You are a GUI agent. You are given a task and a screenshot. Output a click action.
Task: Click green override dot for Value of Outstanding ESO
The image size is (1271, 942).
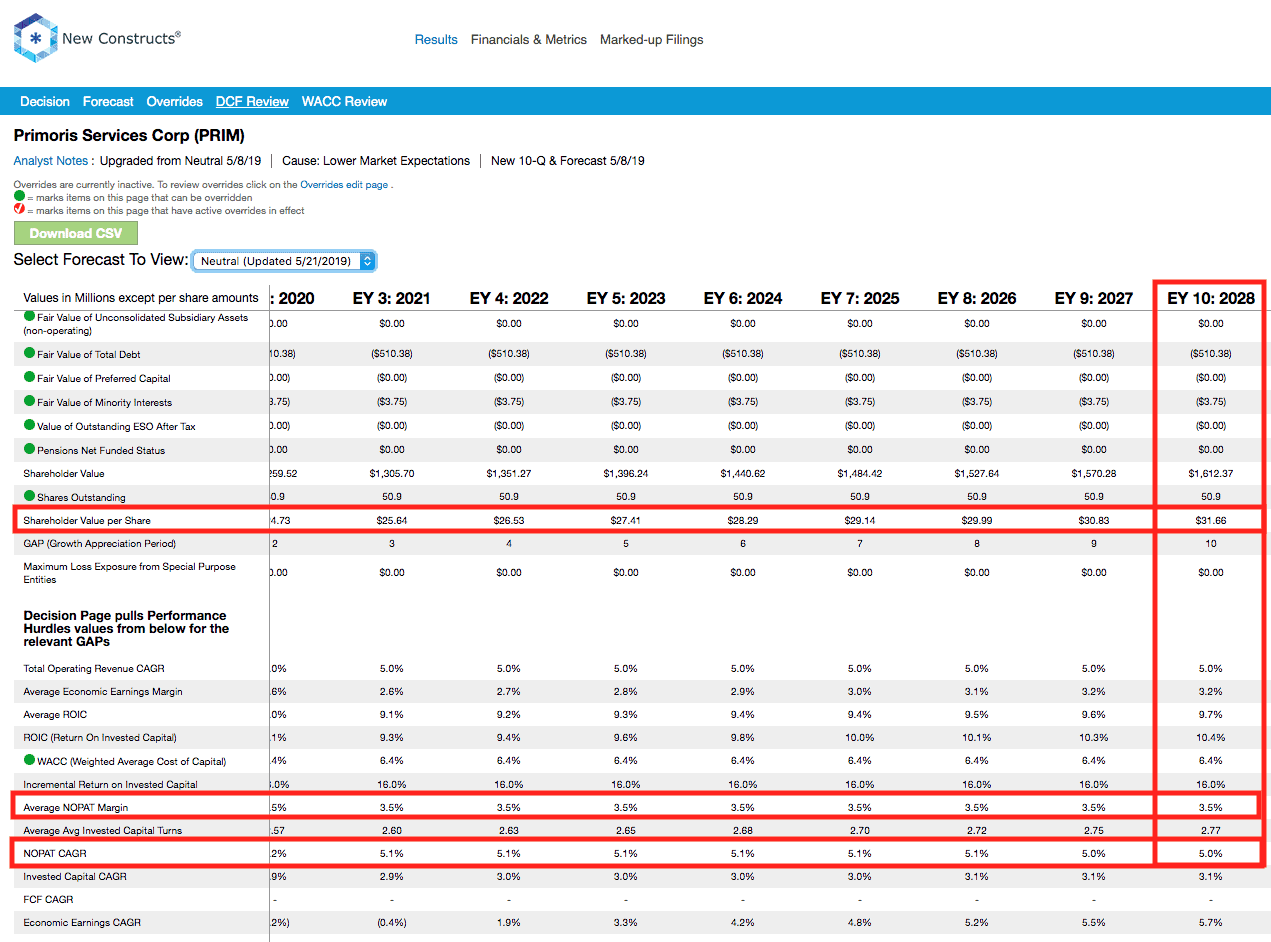point(29,425)
